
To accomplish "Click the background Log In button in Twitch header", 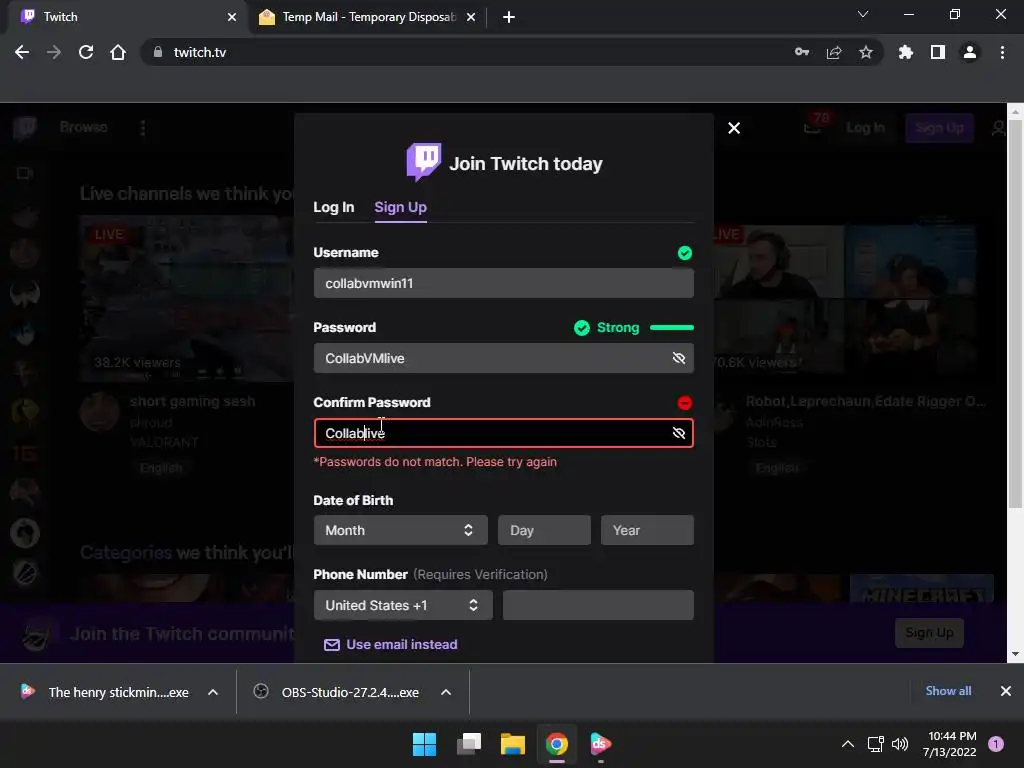I will 865,128.
